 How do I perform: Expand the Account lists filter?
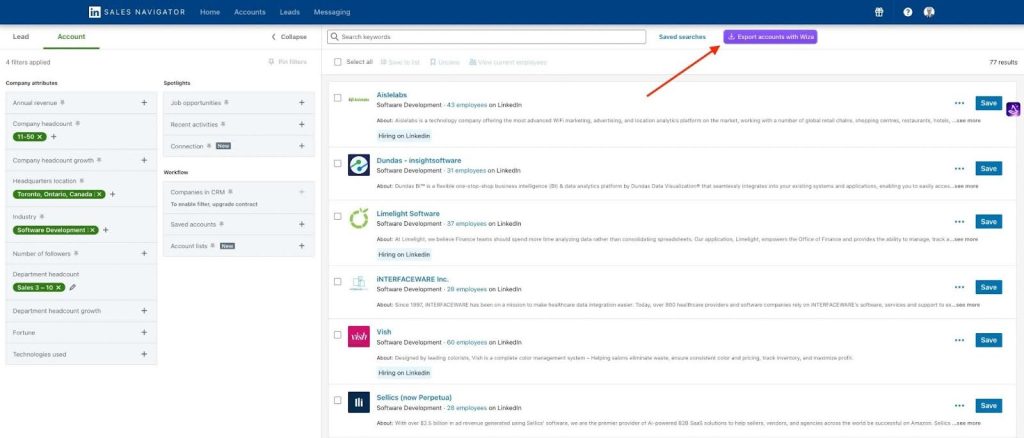(302, 246)
